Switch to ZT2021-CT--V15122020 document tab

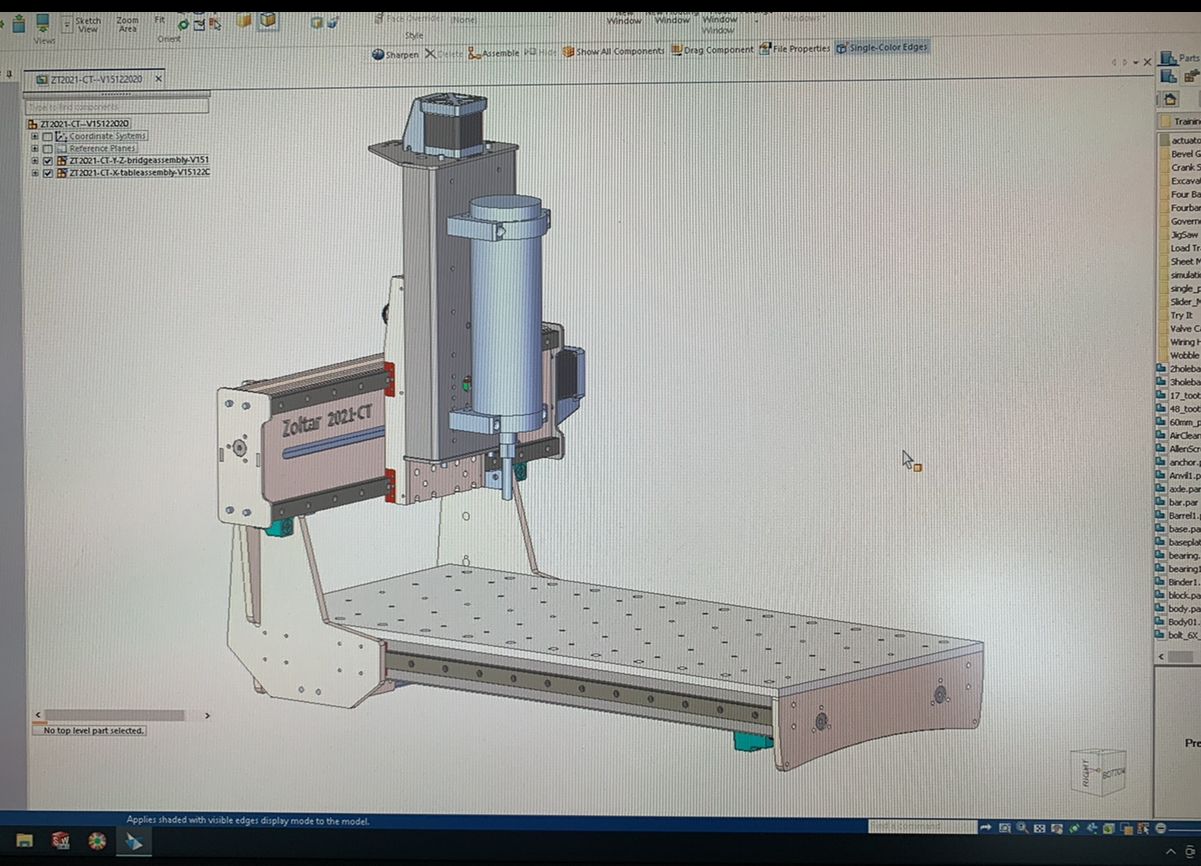pos(94,78)
